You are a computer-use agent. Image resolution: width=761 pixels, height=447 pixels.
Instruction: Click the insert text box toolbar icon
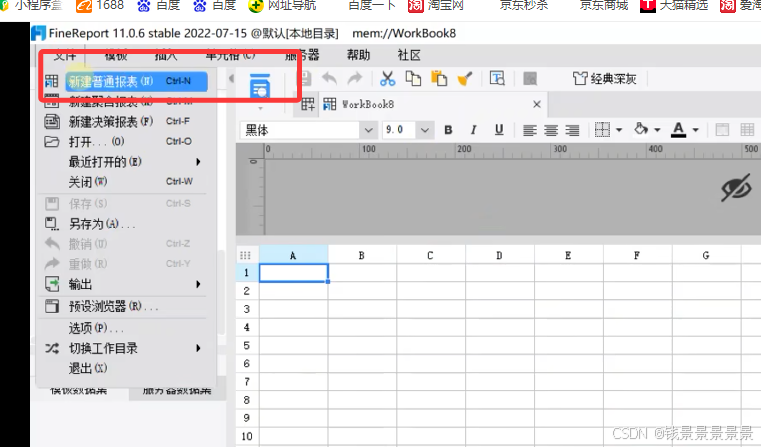pyautogui.click(x=497, y=79)
